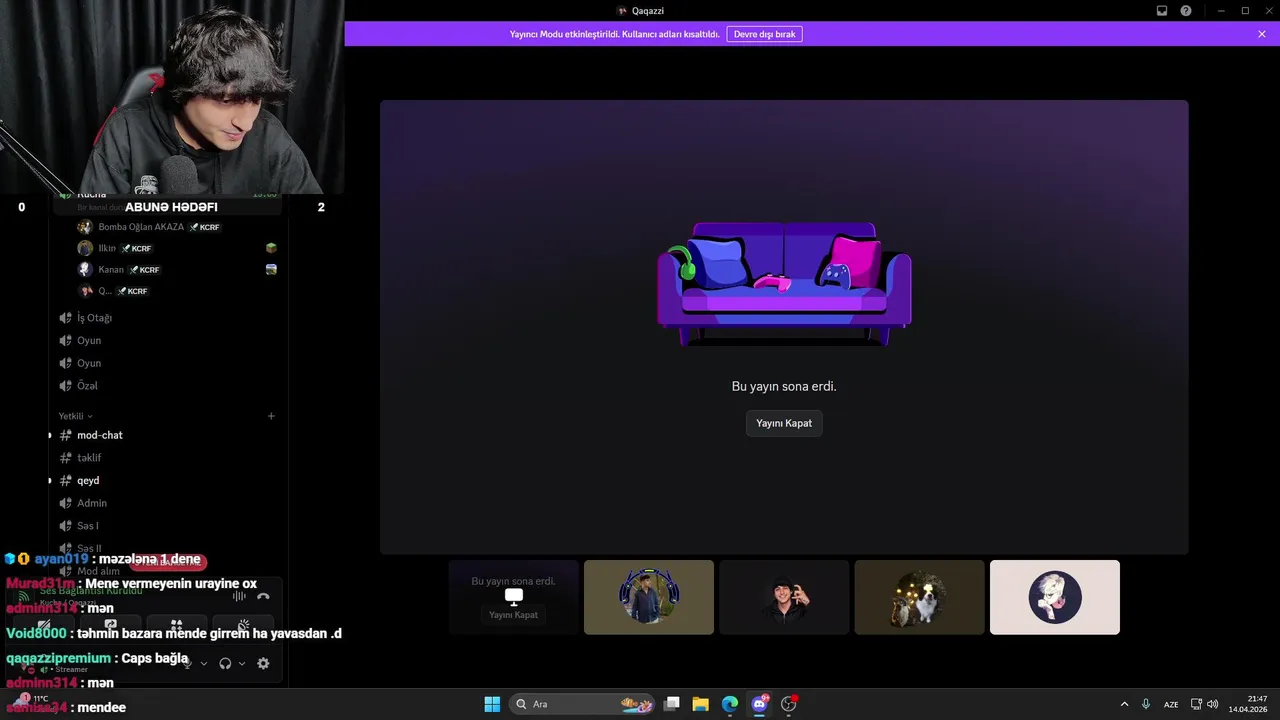Dismiss the Streamer Mode banner with X
The height and width of the screenshot is (720, 1280).
(1262, 34)
